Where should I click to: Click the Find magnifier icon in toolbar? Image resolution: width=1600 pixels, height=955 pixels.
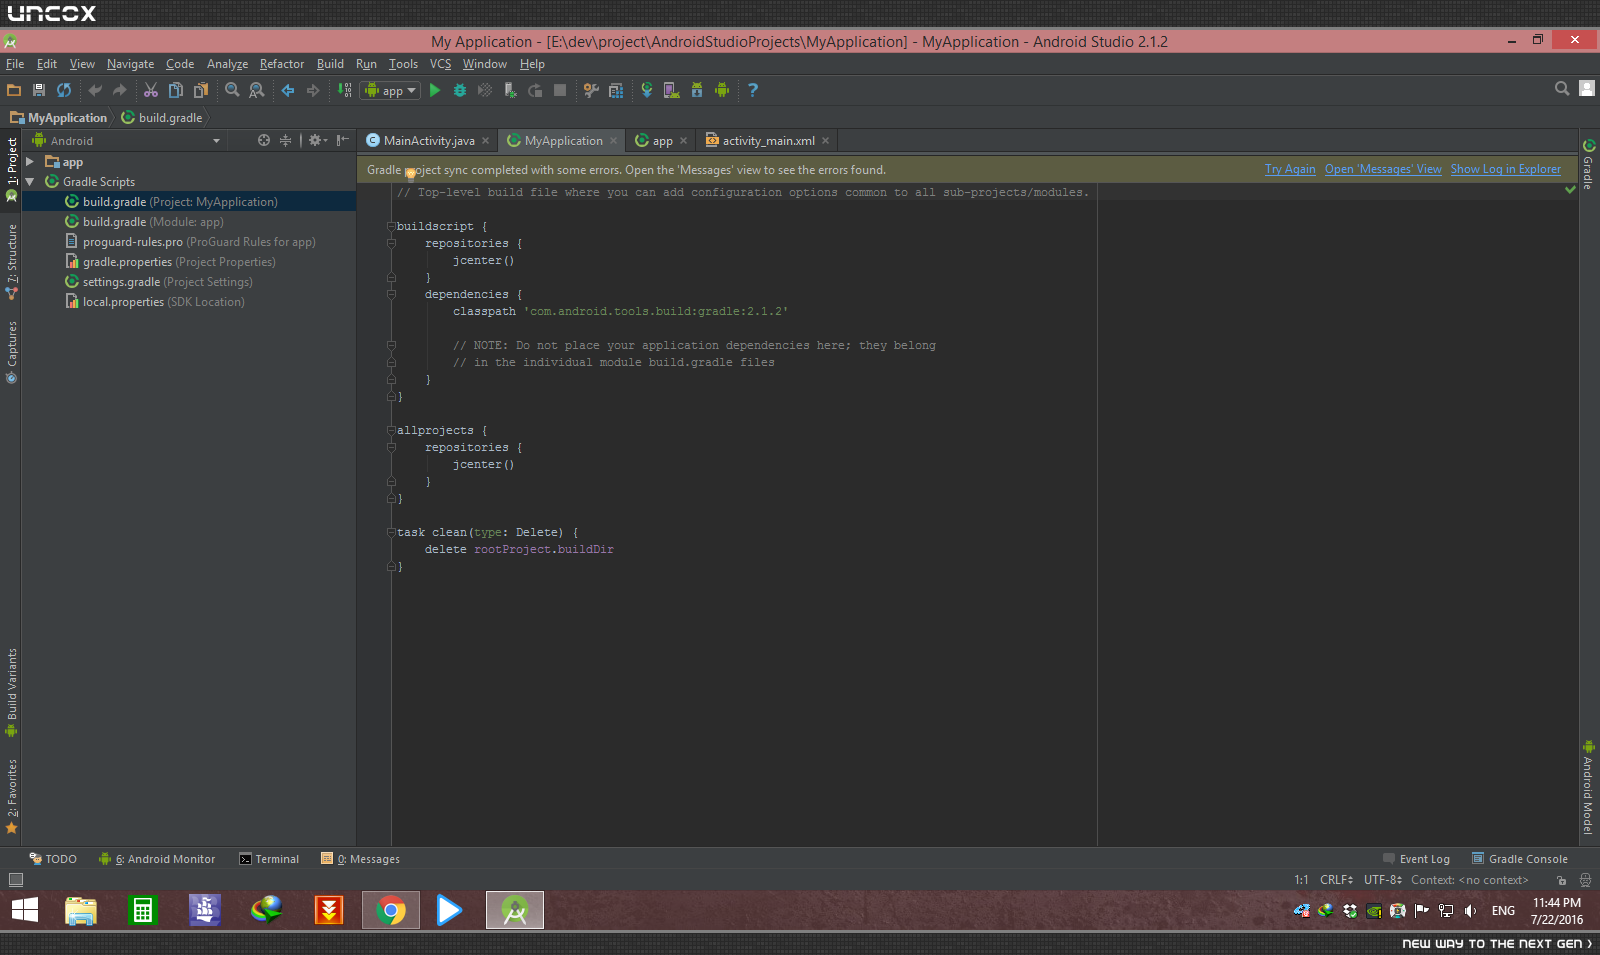click(x=232, y=90)
